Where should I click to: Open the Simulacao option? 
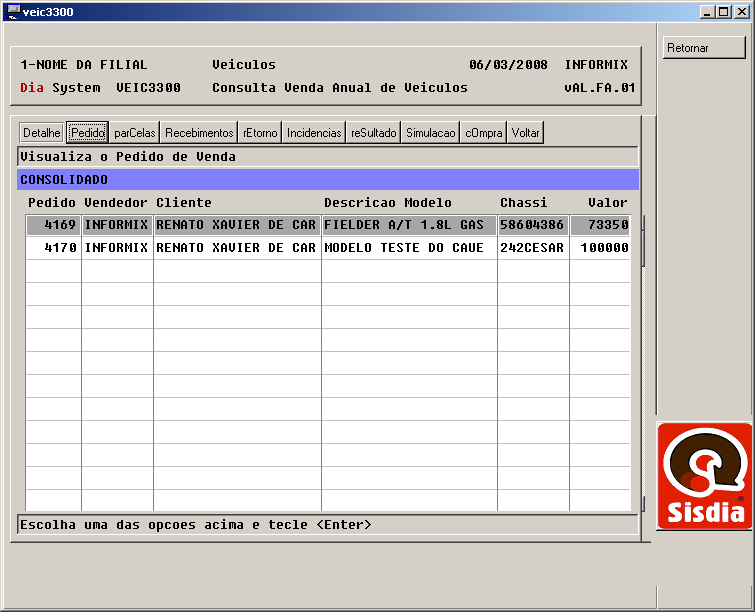[430, 133]
